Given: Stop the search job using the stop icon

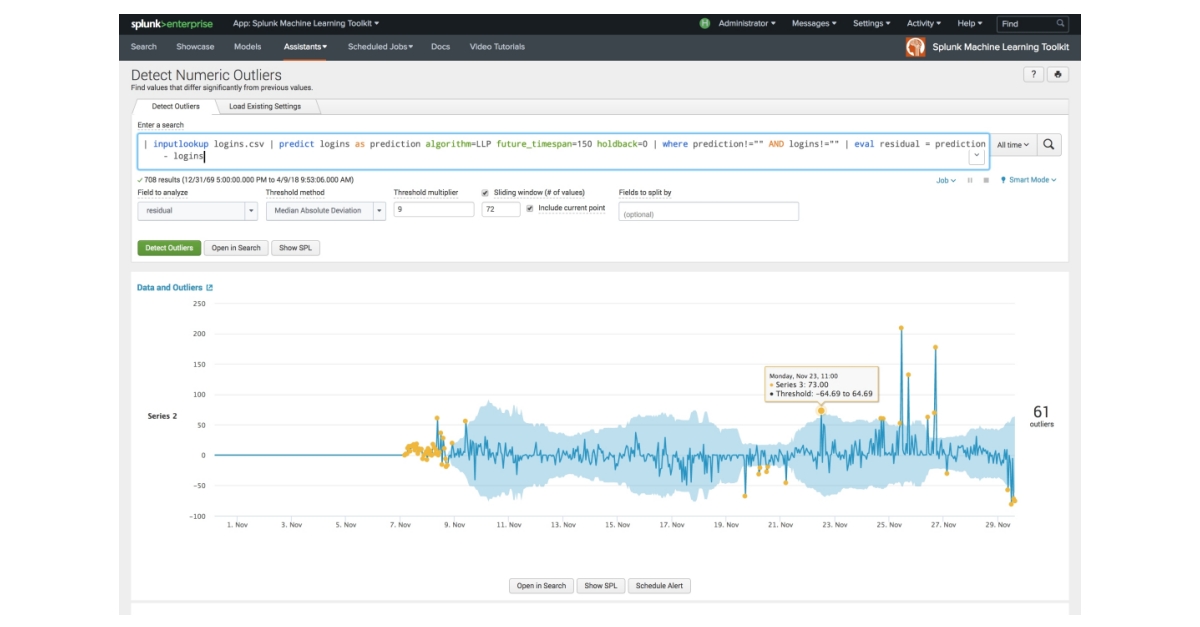Looking at the screenshot, I should point(986,179).
